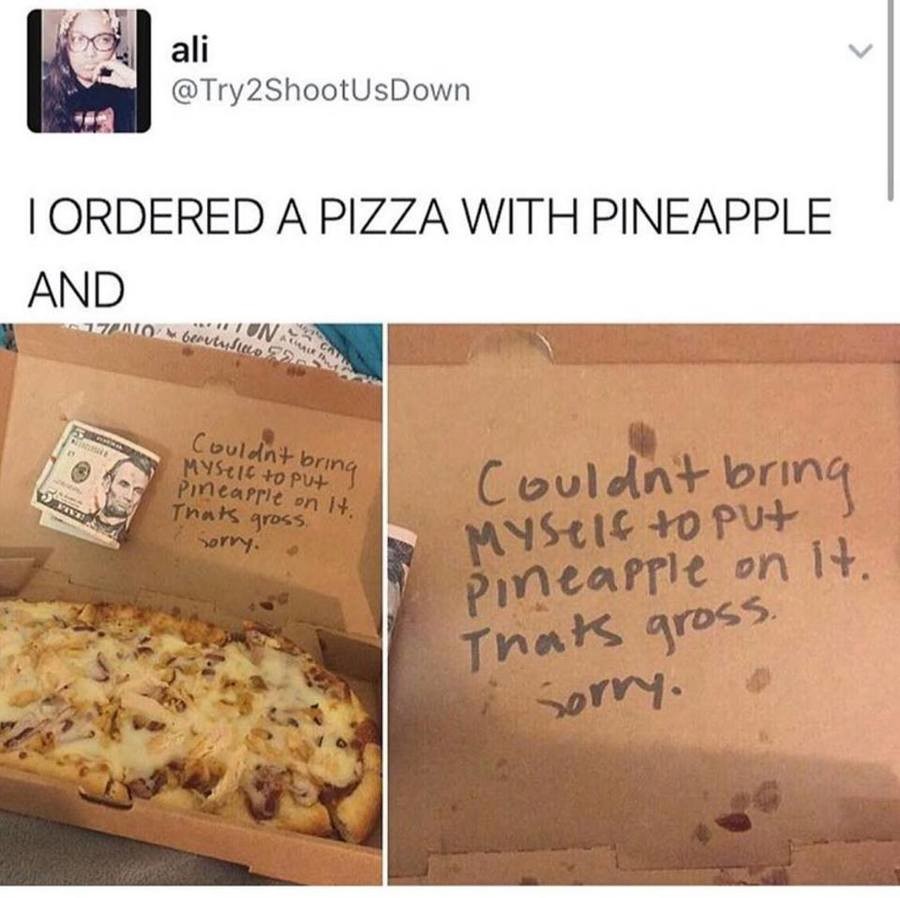Click the display name "ali"
This screenshot has height=898, width=900.
[x=189, y=50]
